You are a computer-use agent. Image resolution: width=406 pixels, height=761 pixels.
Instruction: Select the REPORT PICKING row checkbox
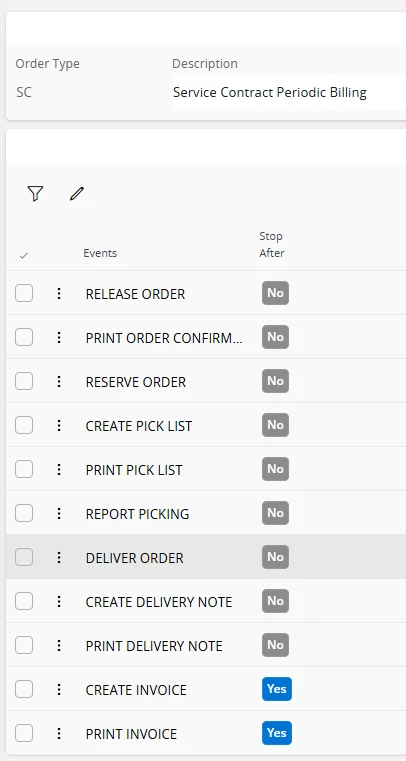24,513
